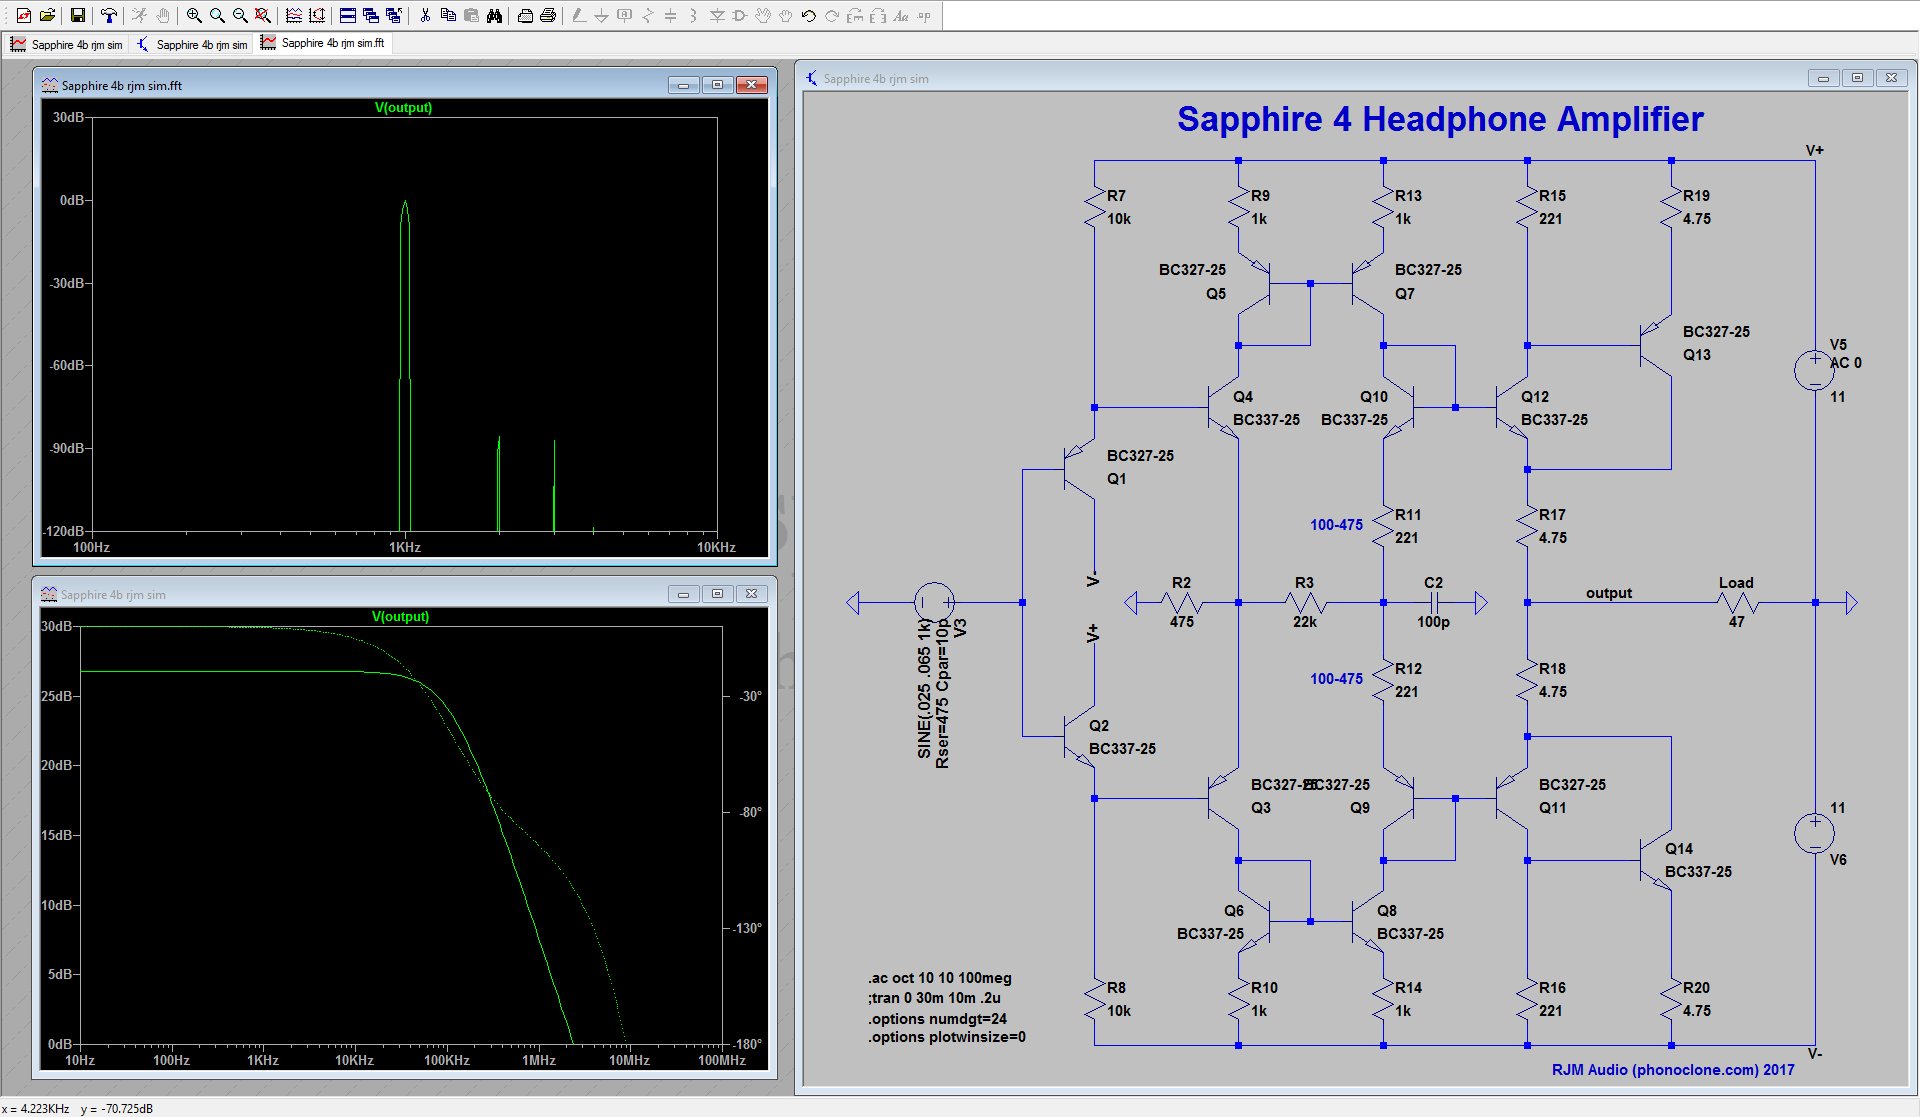Place a Diode component
The height and width of the screenshot is (1117, 1920).
tap(717, 15)
